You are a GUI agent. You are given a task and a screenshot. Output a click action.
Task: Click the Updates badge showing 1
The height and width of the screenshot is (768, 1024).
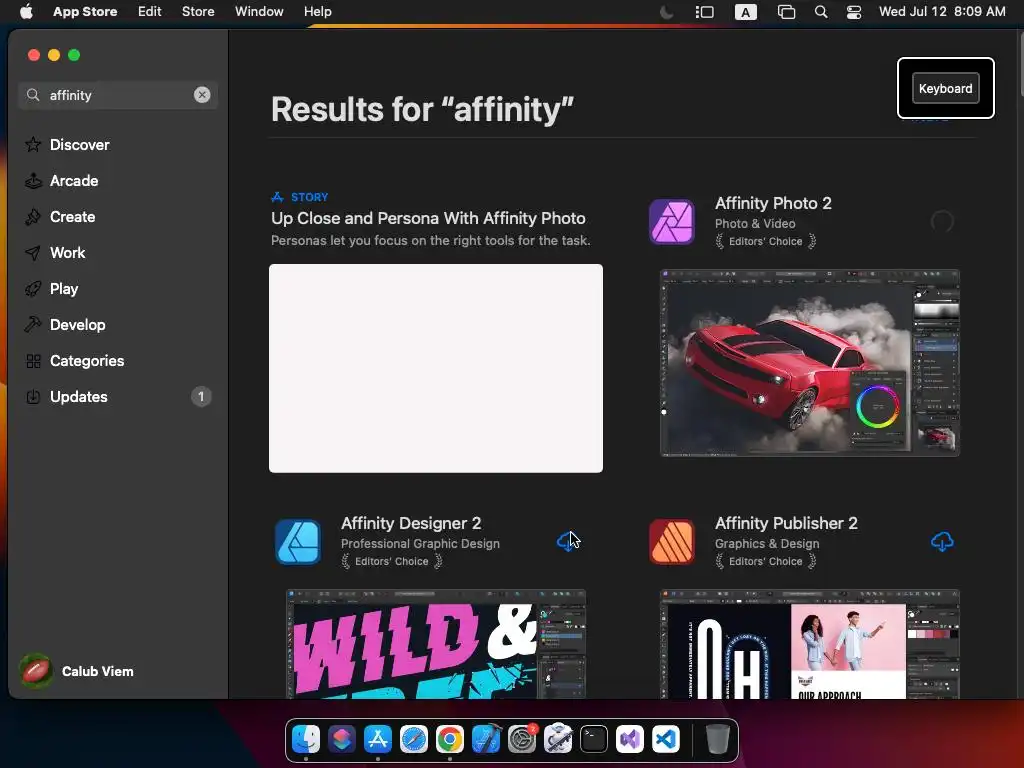tap(201, 396)
